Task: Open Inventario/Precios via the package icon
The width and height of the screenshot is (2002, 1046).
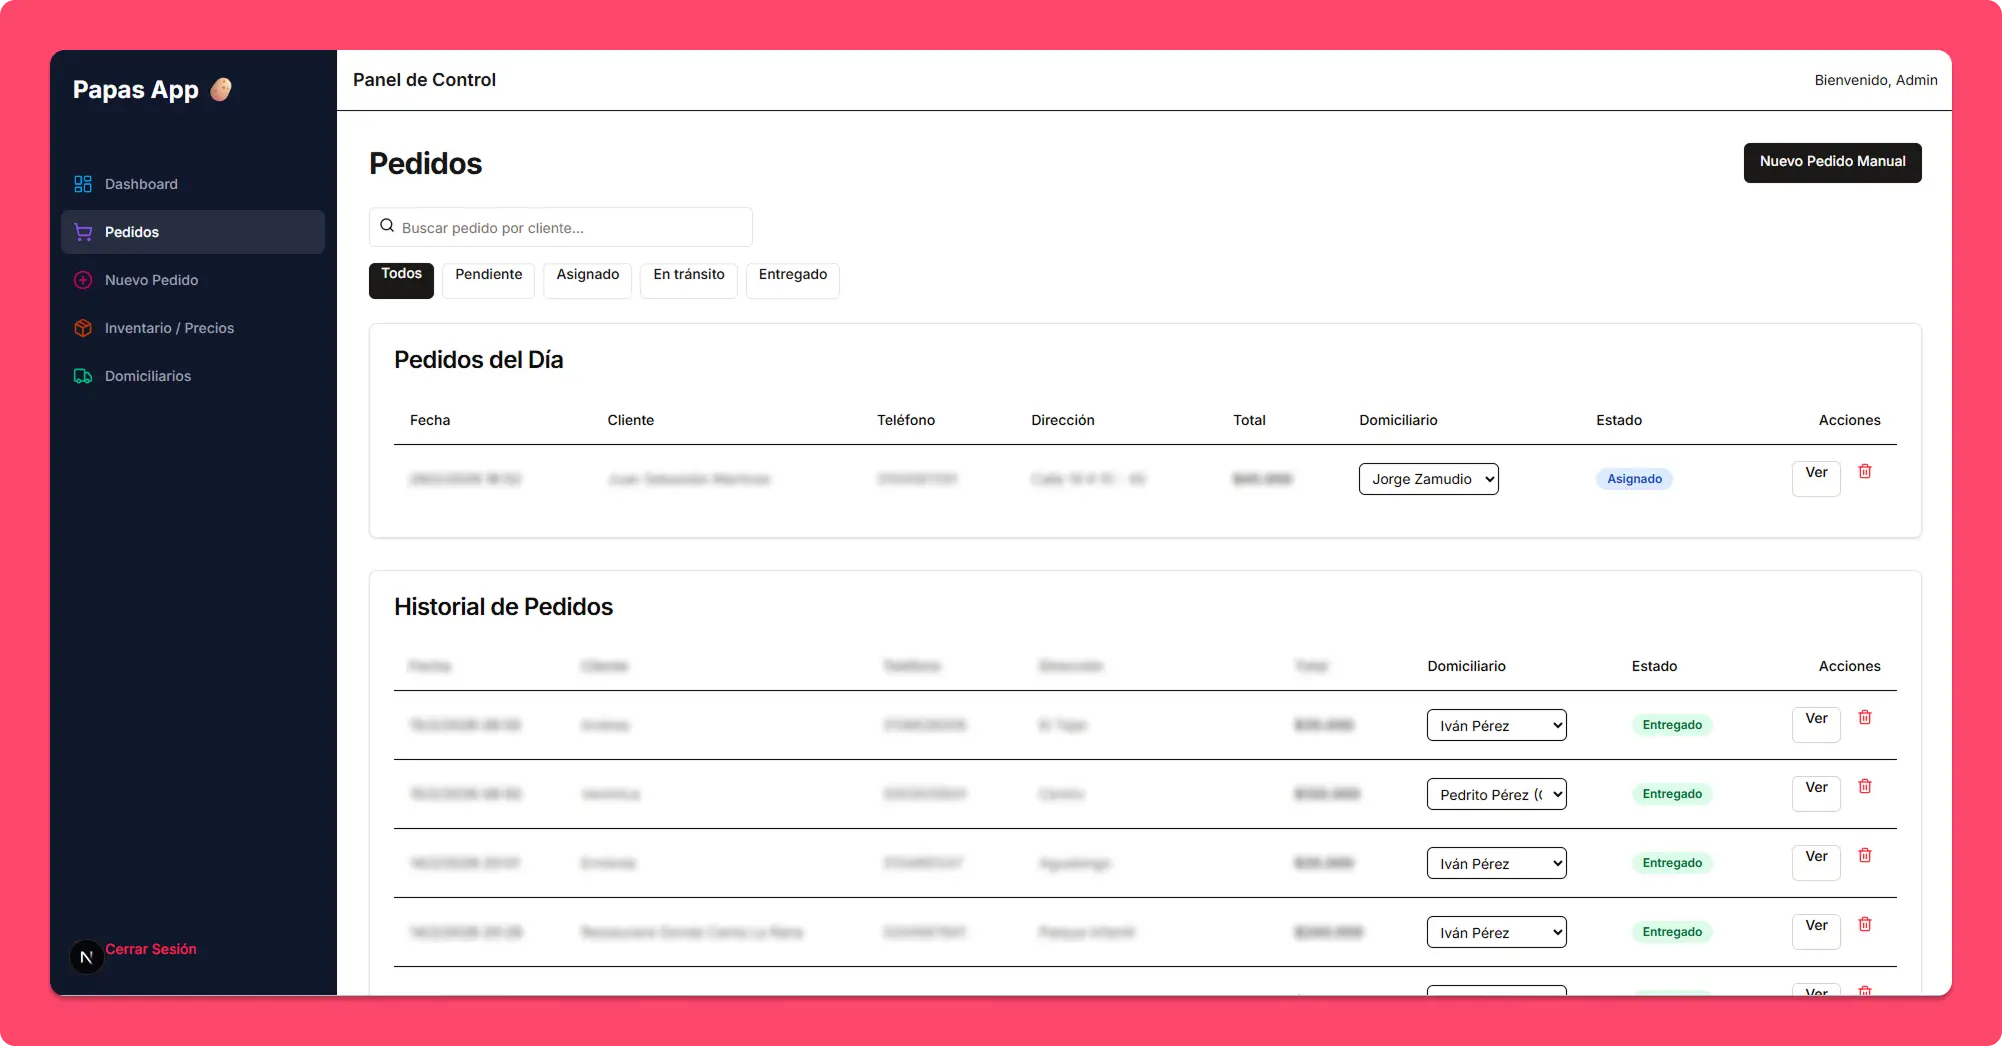Action: pos(82,328)
